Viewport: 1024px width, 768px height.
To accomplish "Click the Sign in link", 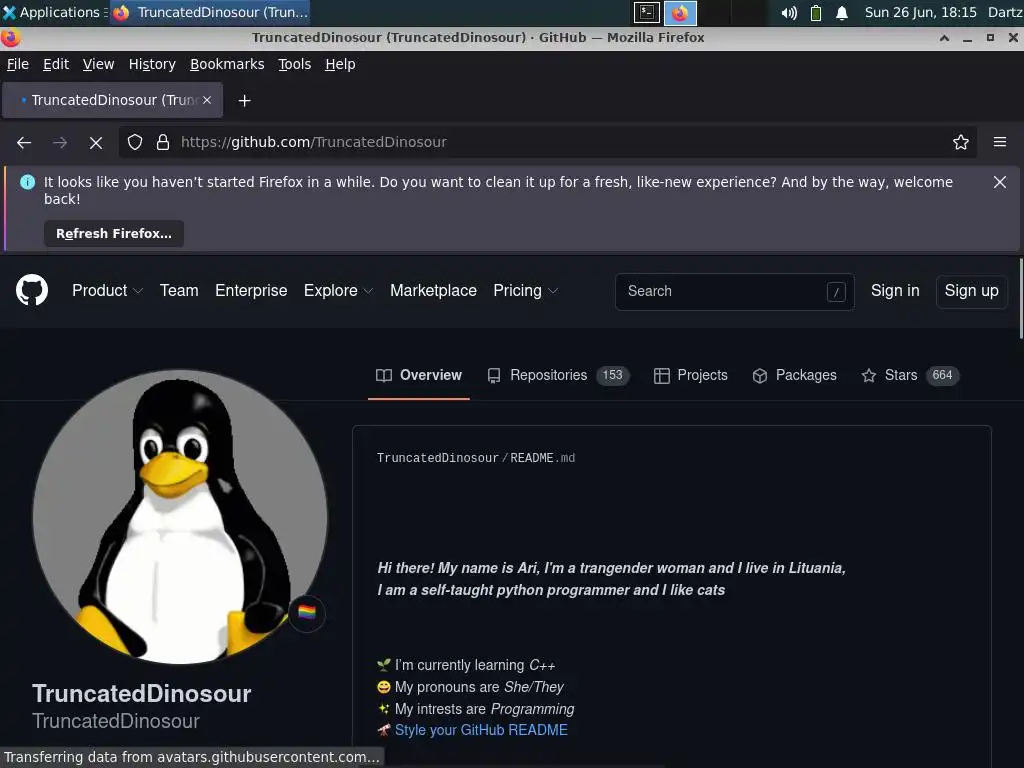I will click(895, 291).
